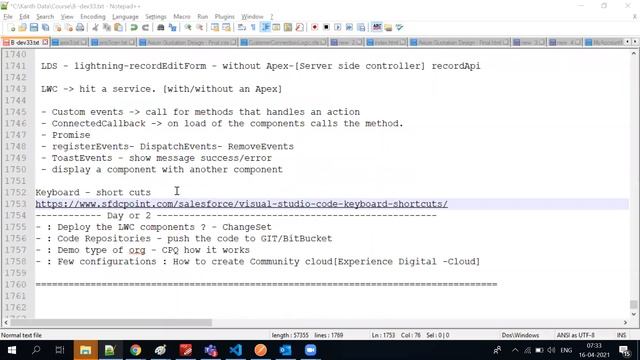Run macro multiple times icon
Viewport: 640px width, 360px height.
coord(349,27)
